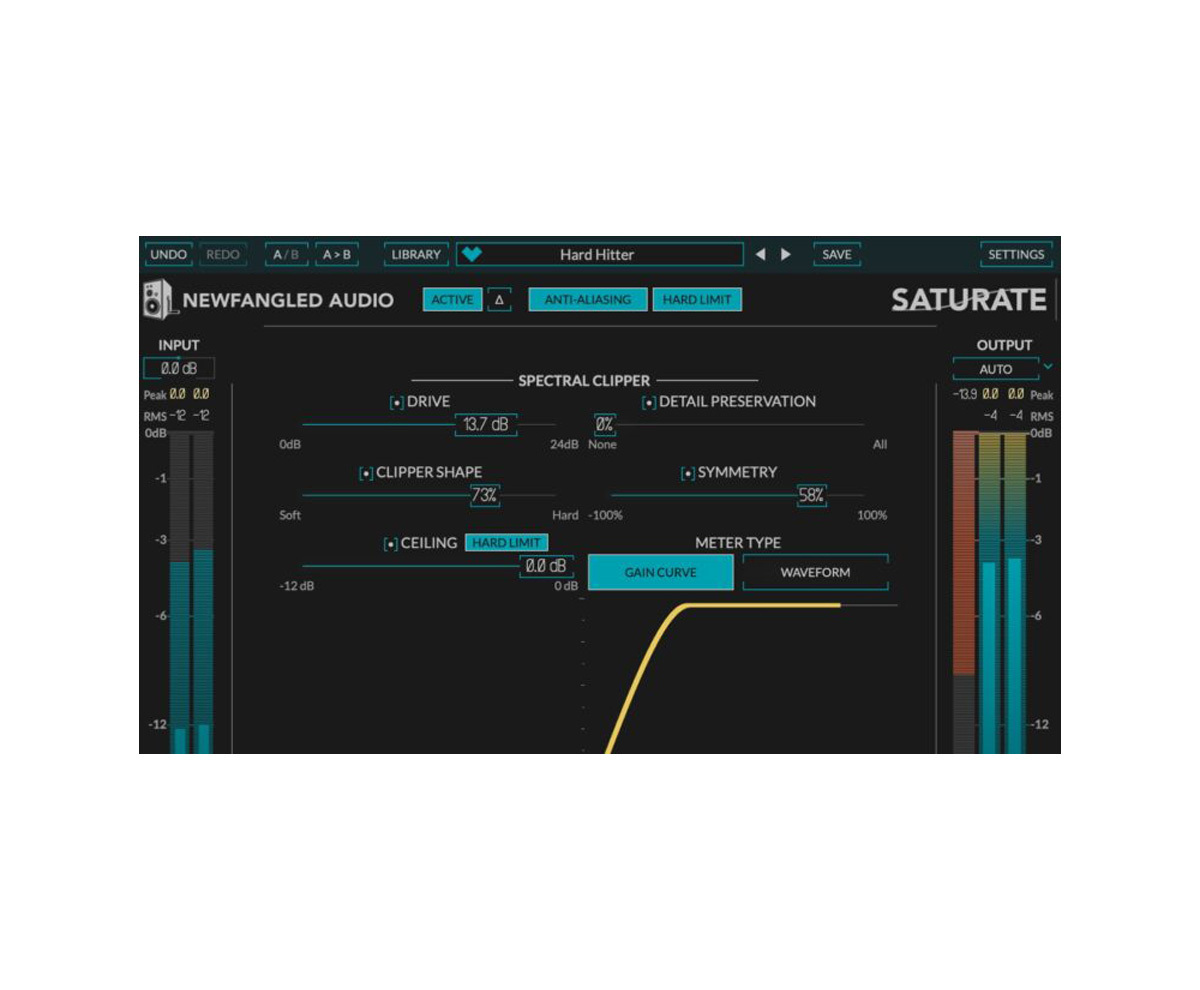
Task: Open the Library browser
Action: tap(416, 254)
